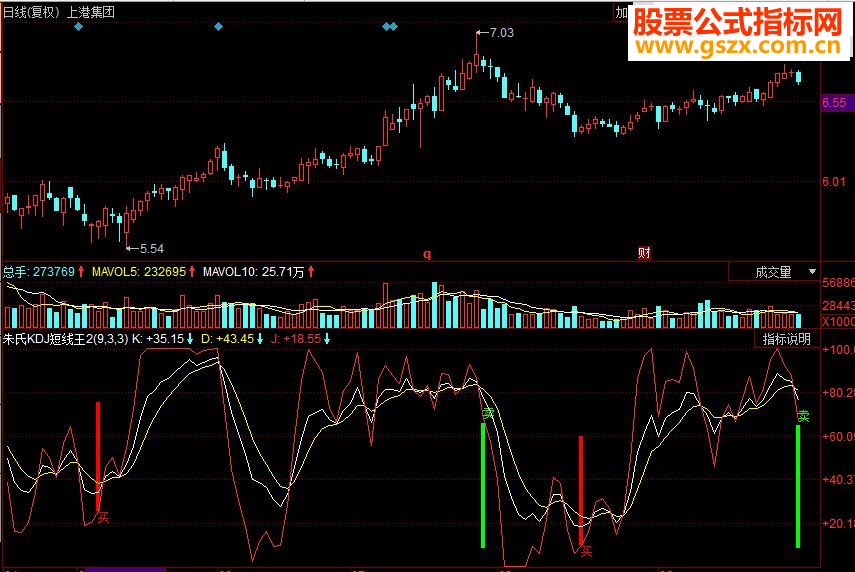Click the red 'q' marker below the chart
This screenshot has height=572, width=855.
pyautogui.click(x=427, y=254)
